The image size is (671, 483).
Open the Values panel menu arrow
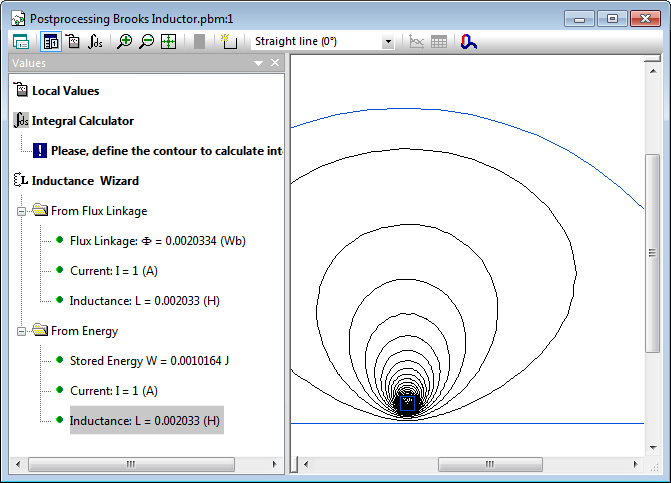258,63
